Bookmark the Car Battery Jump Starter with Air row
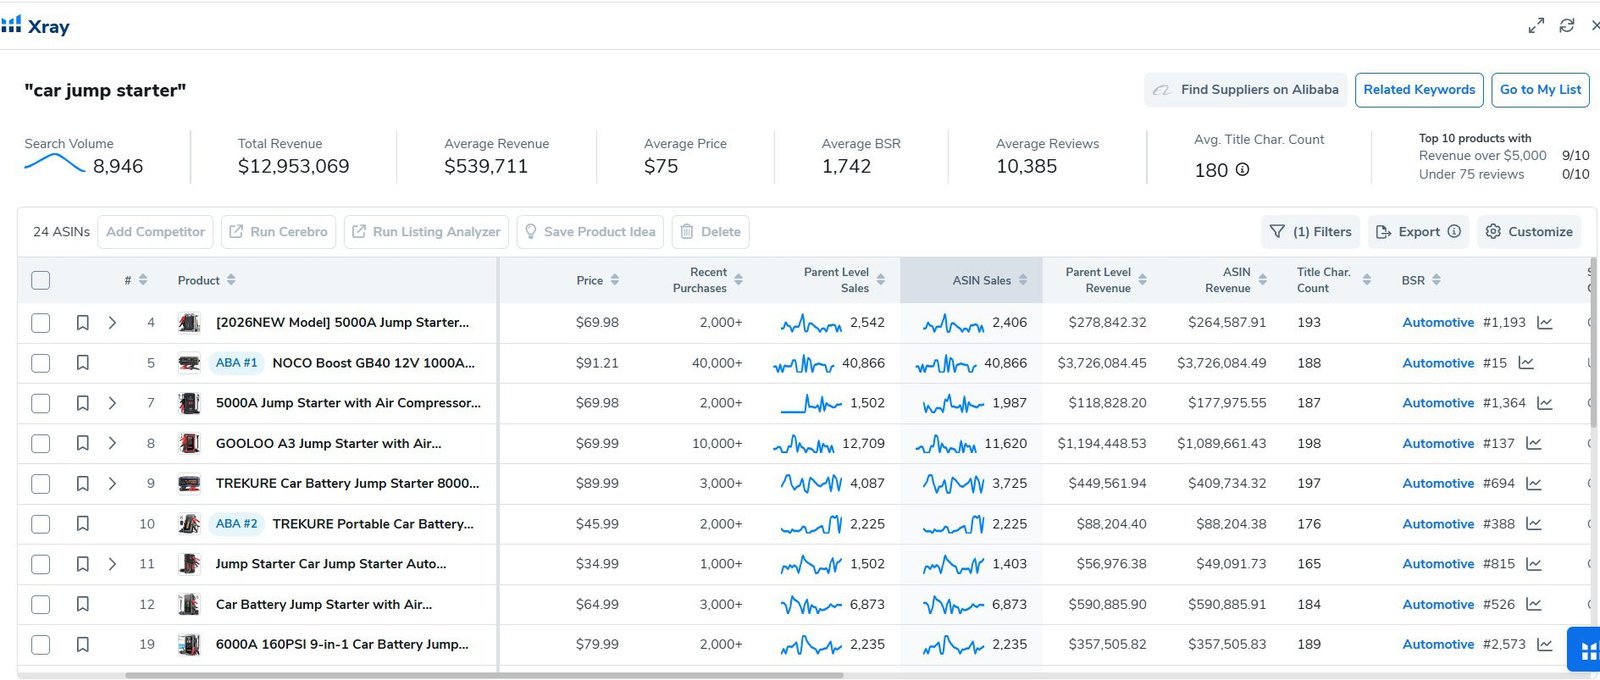Image resolution: width=1600 pixels, height=680 pixels. coord(83,604)
